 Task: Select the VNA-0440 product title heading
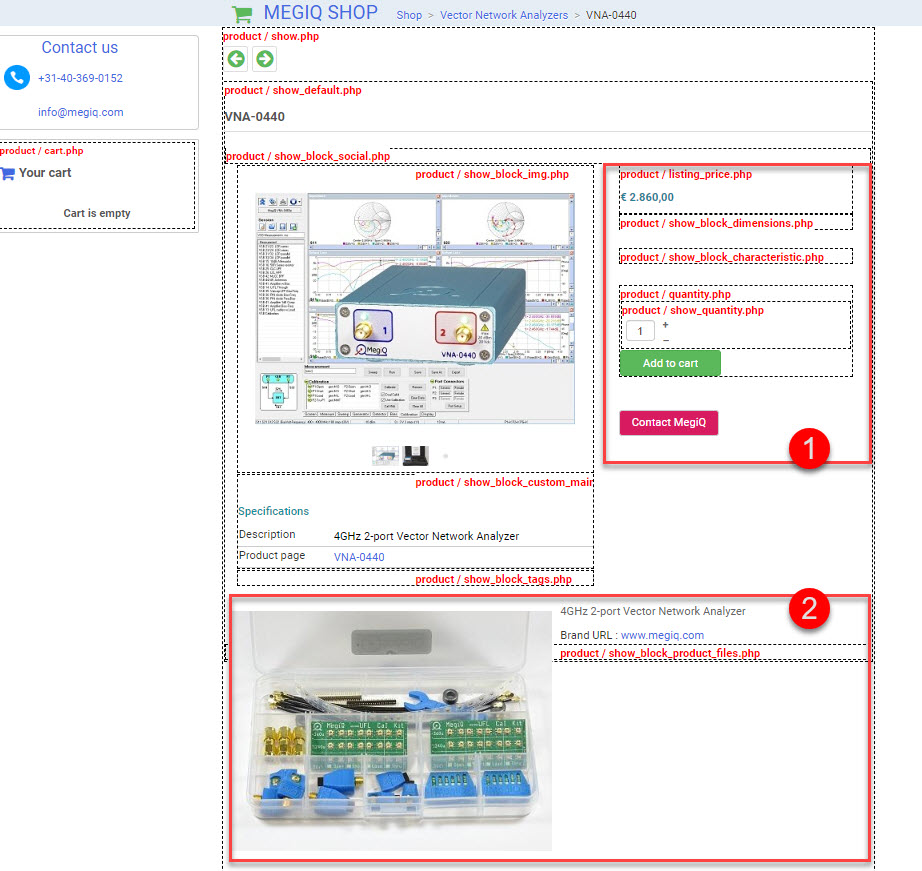[x=255, y=116]
